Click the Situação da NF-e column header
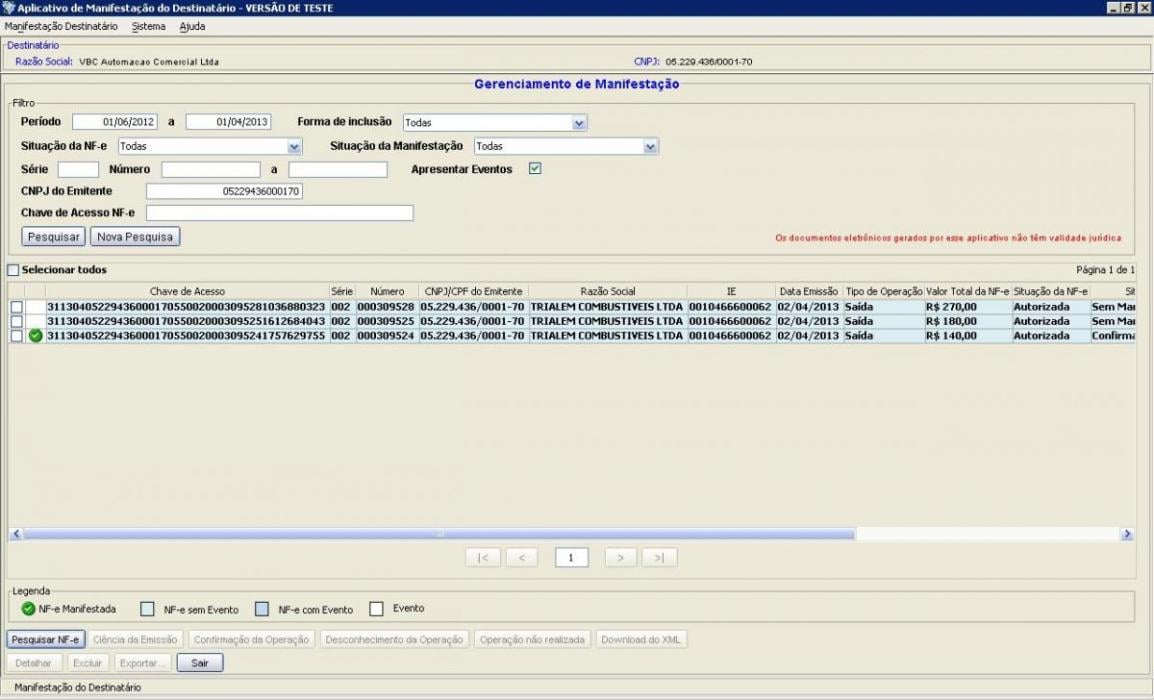 click(x=1050, y=291)
